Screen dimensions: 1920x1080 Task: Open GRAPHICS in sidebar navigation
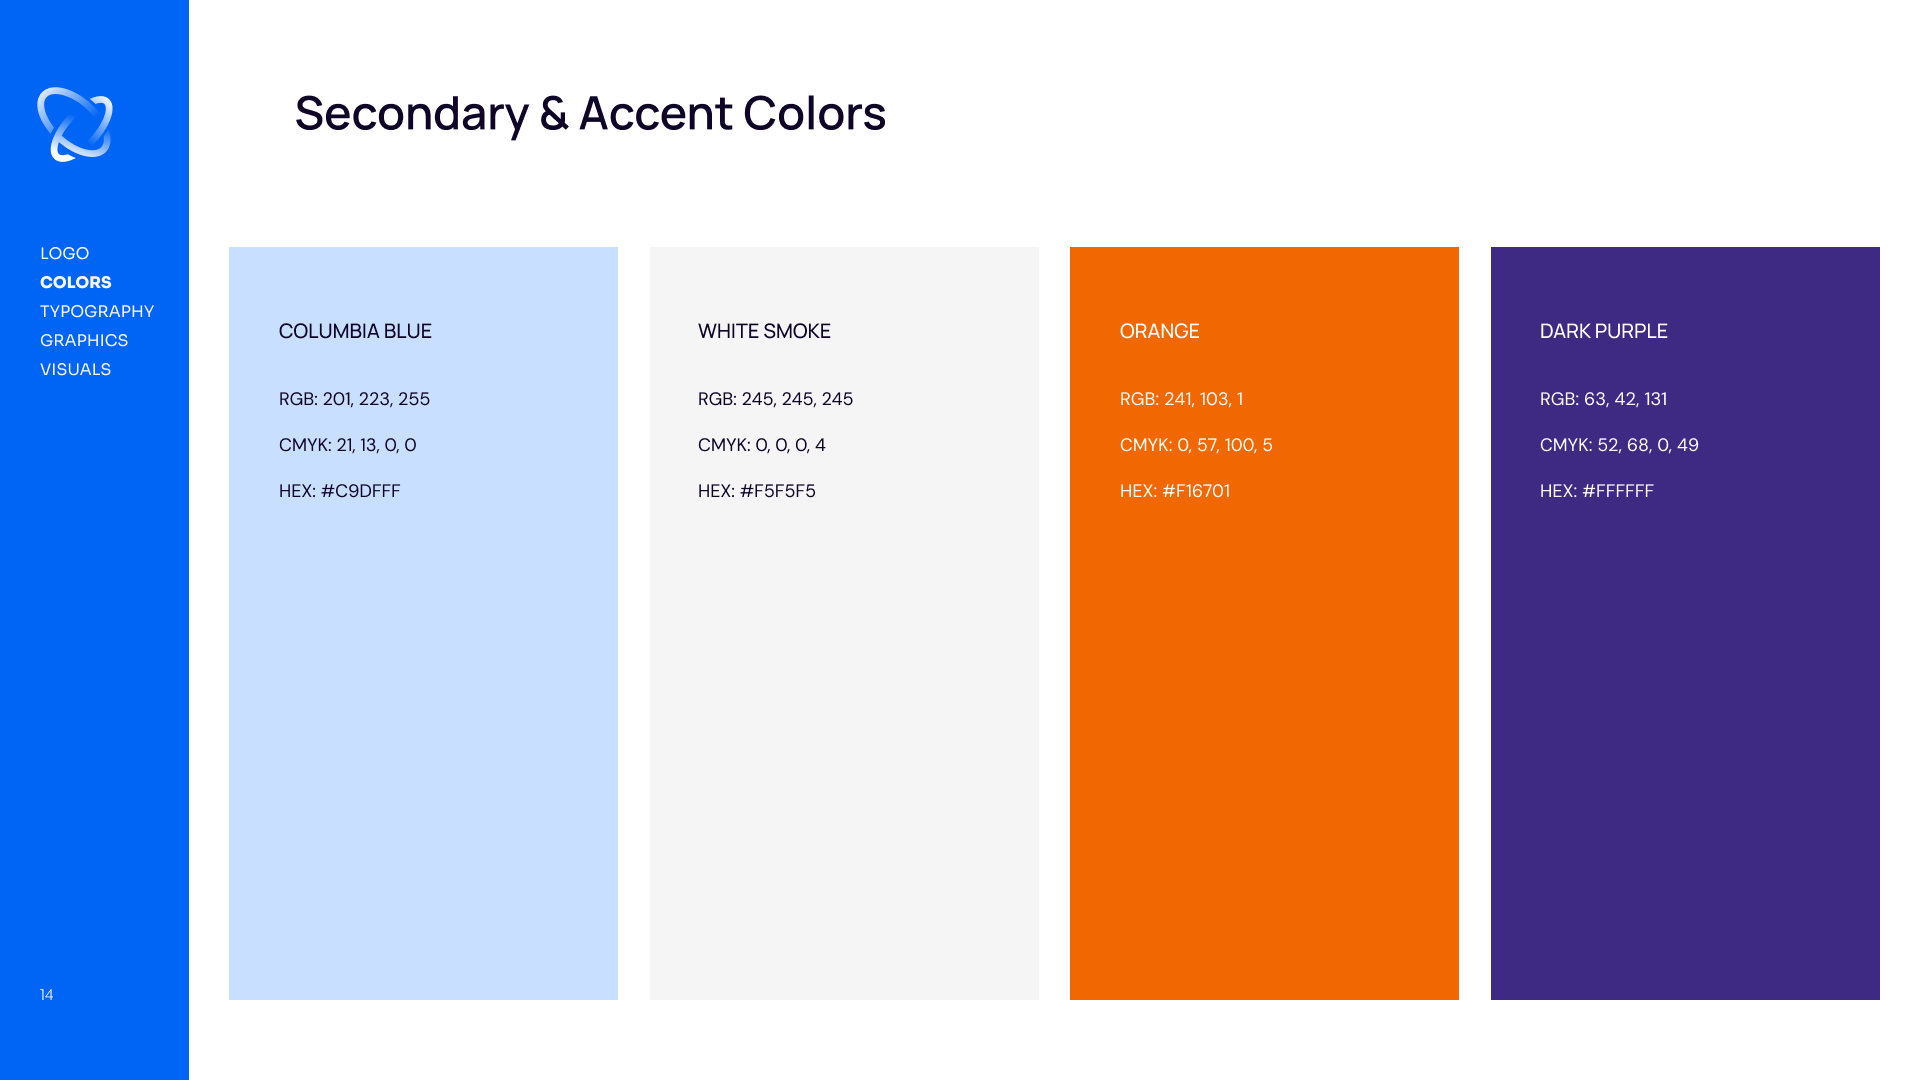(84, 340)
